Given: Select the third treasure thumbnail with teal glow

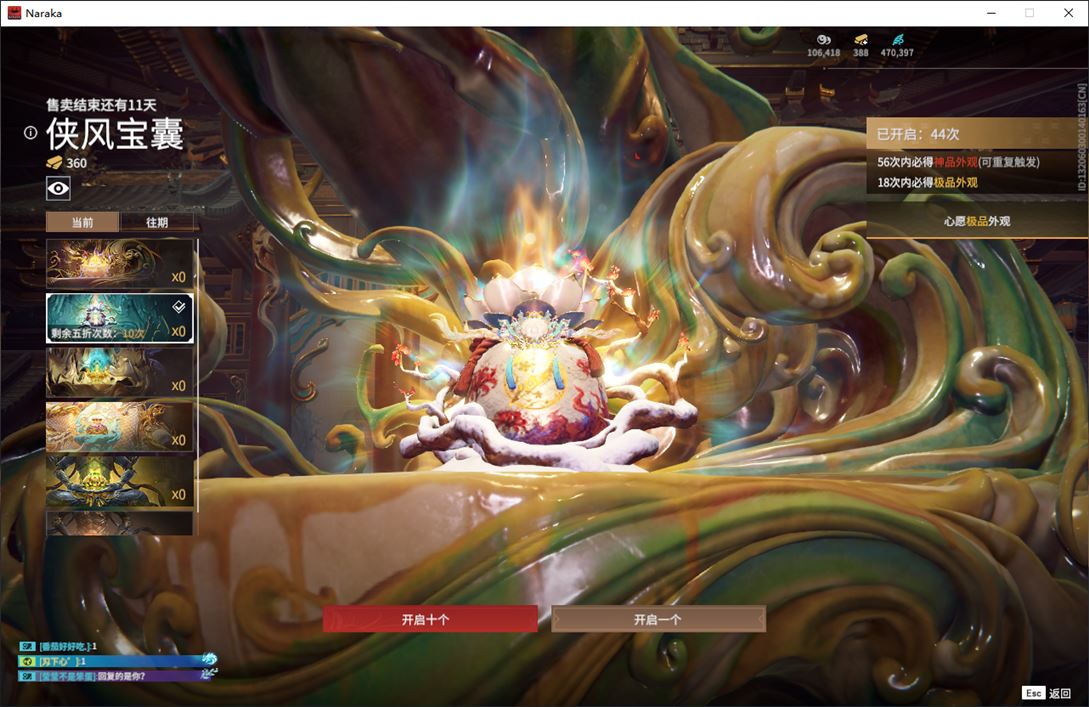Looking at the screenshot, I should coord(119,372).
